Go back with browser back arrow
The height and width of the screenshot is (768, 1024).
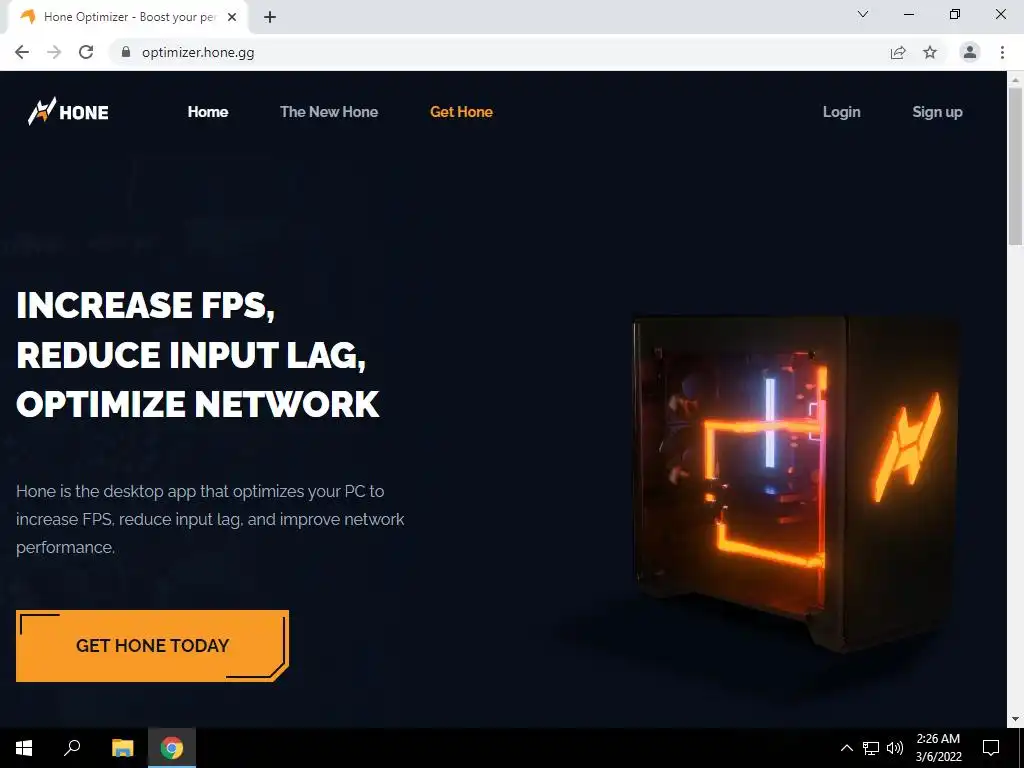click(22, 52)
